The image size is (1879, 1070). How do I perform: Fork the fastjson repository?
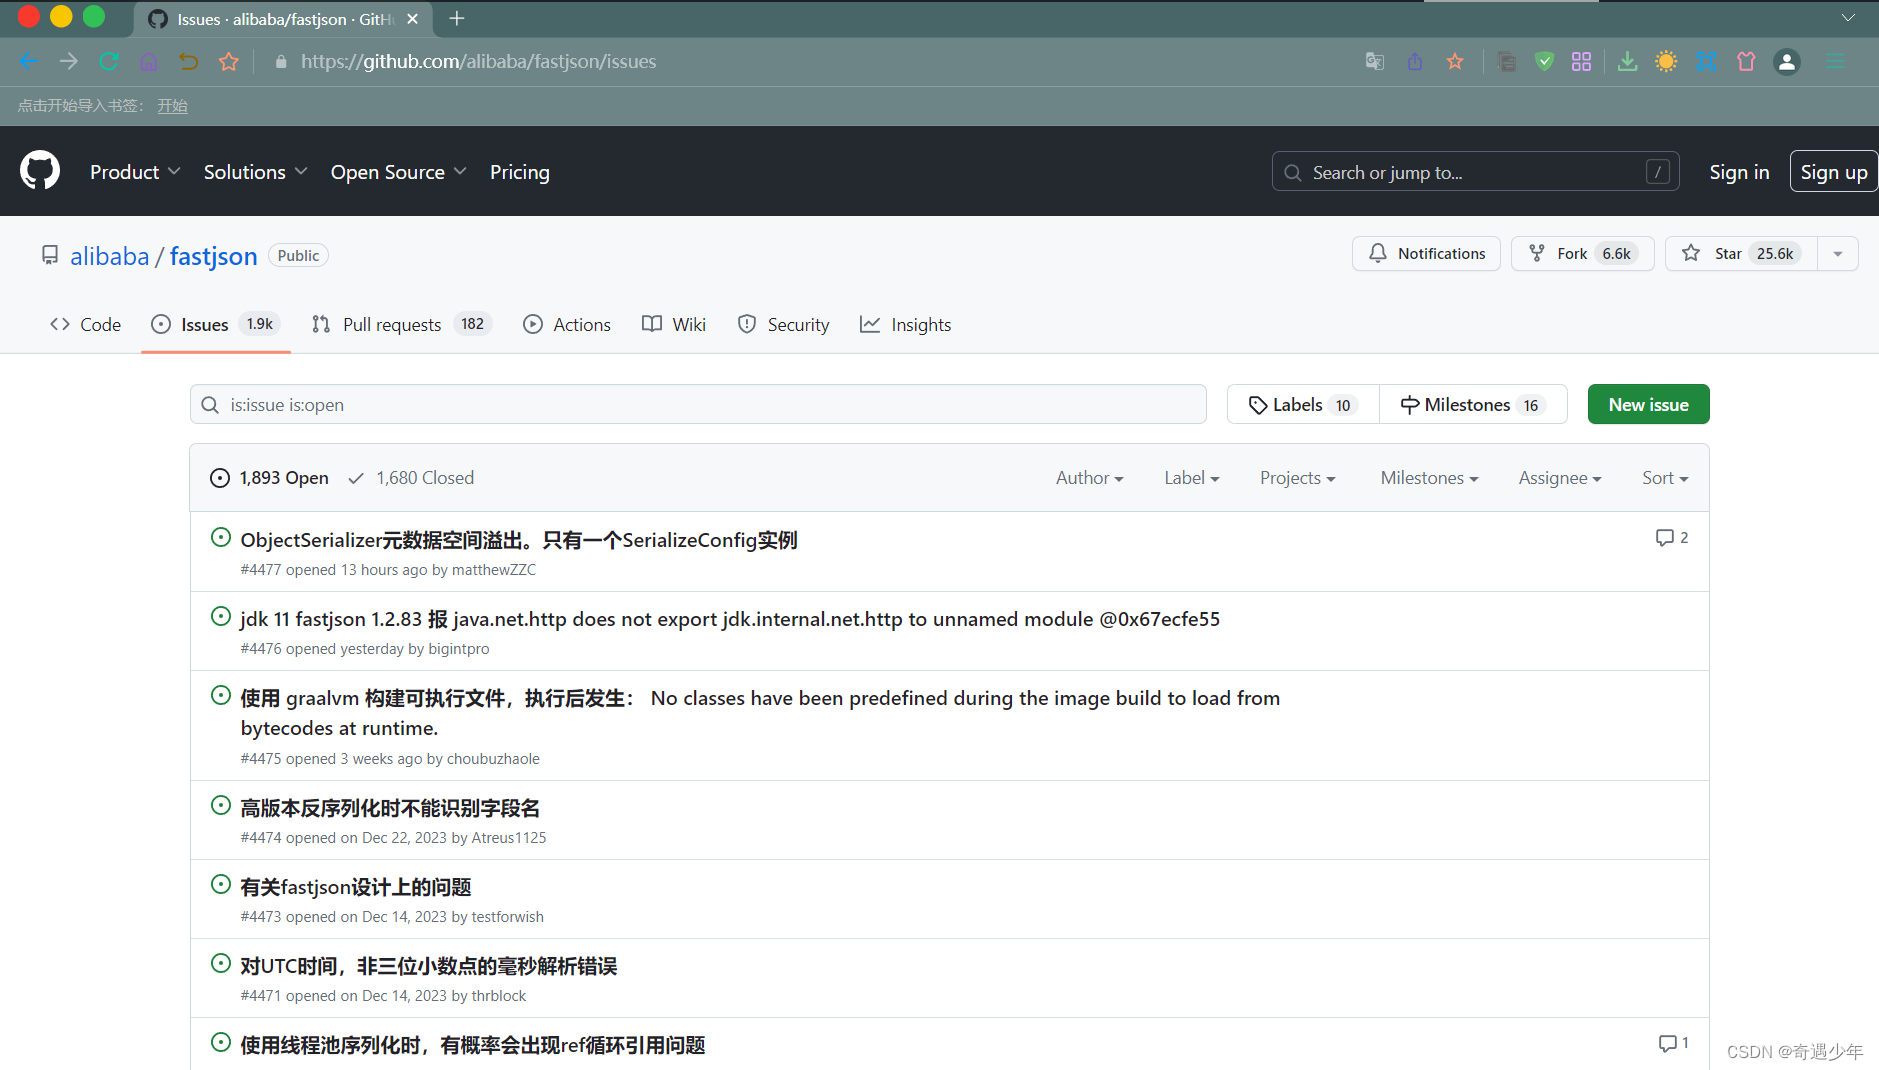click(x=1582, y=253)
